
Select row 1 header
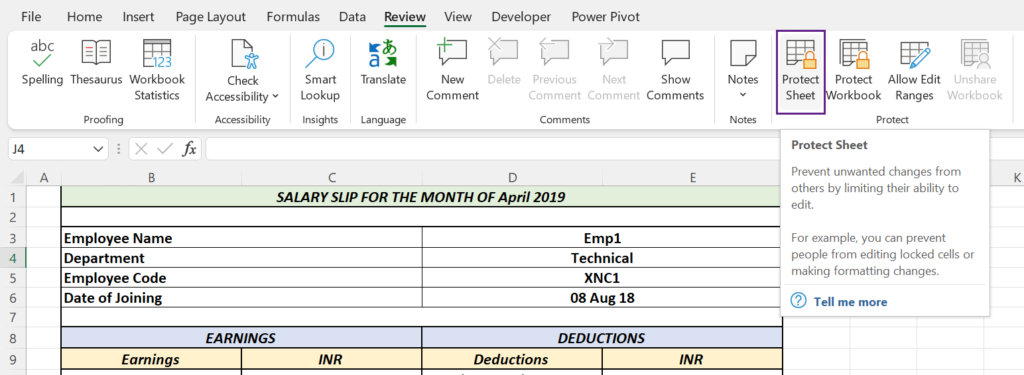point(13,197)
